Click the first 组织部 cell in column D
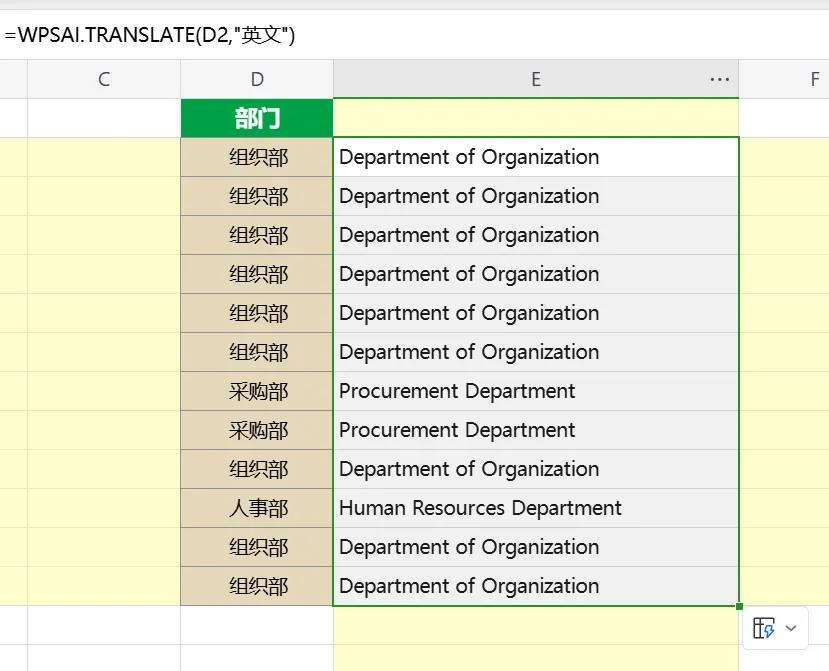Image resolution: width=829 pixels, height=671 pixels. pyautogui.click(x=257, y=157)
